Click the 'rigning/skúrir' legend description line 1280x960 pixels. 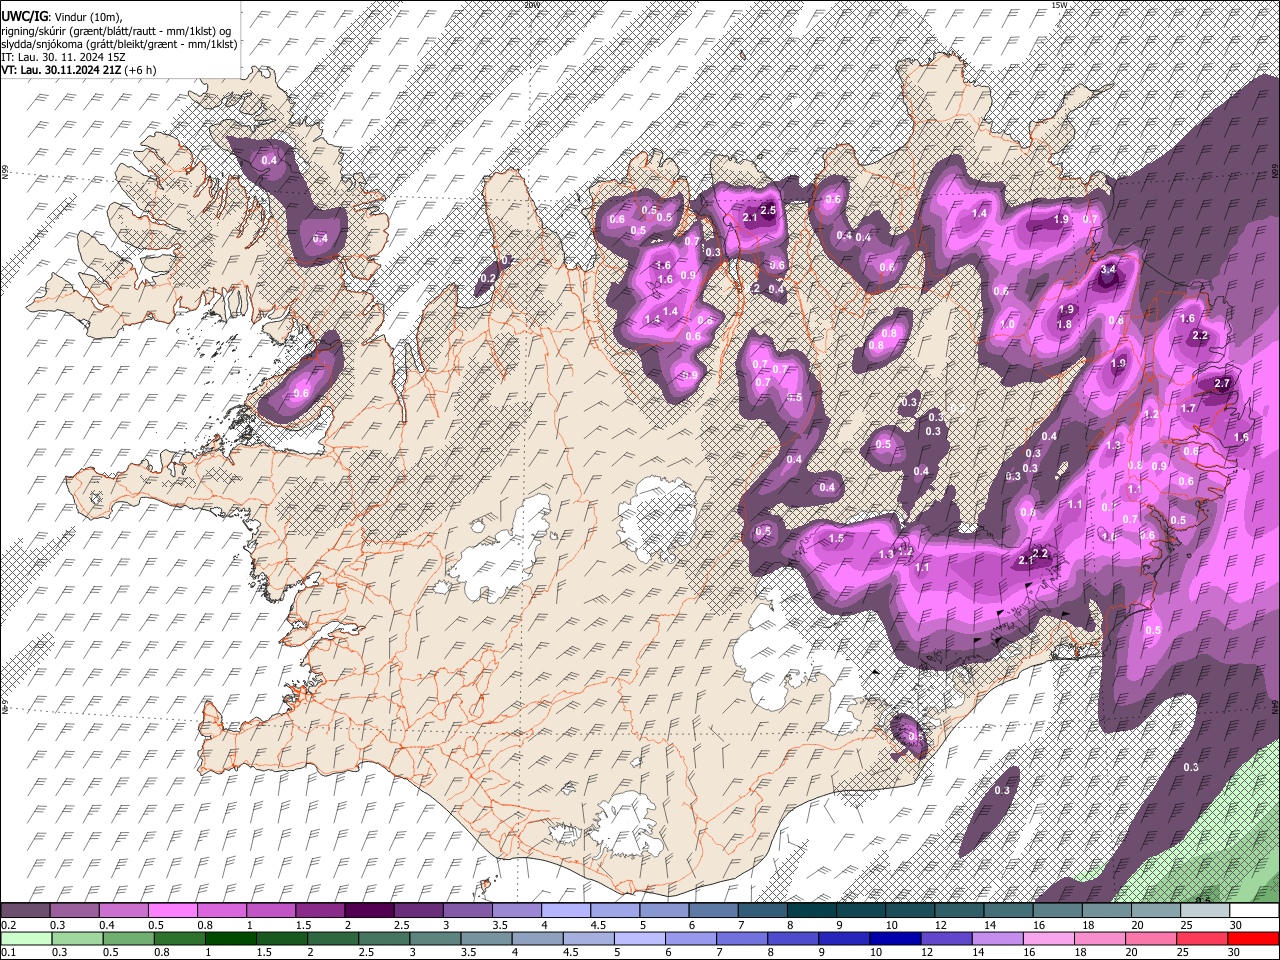[x=118, y=31]
